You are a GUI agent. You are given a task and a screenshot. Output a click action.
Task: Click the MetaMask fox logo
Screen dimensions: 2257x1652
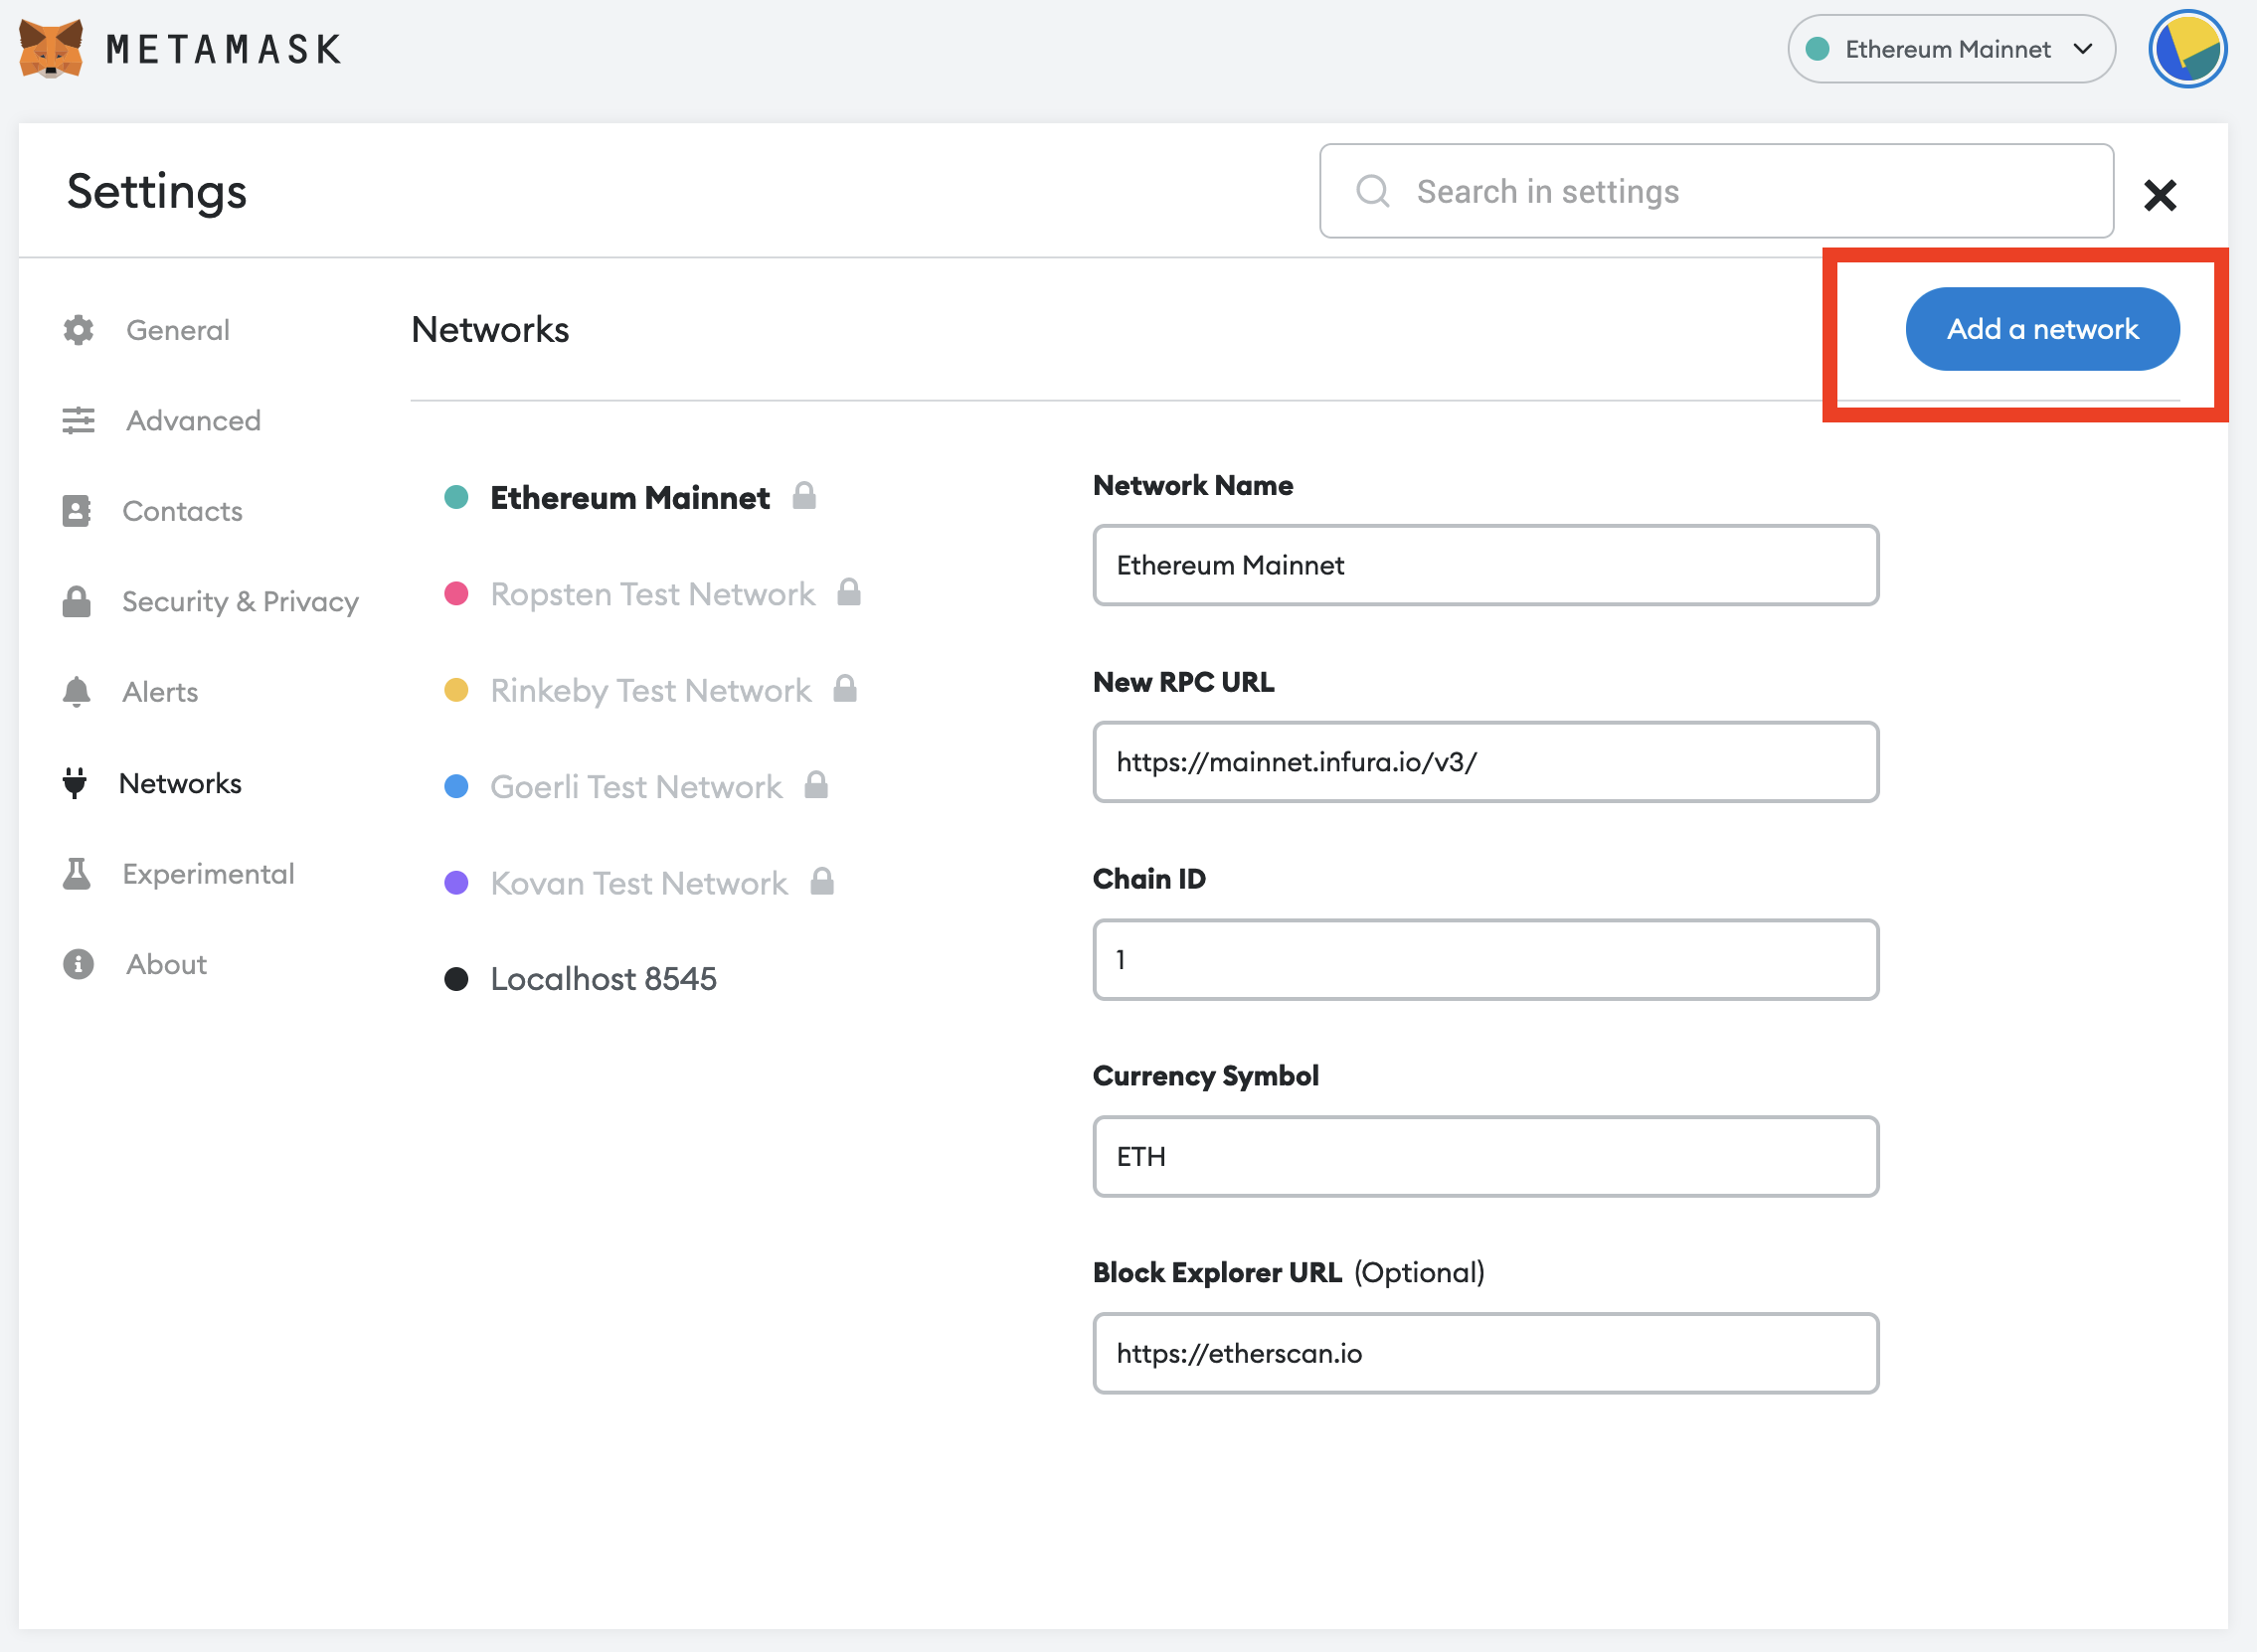[51, 48]
